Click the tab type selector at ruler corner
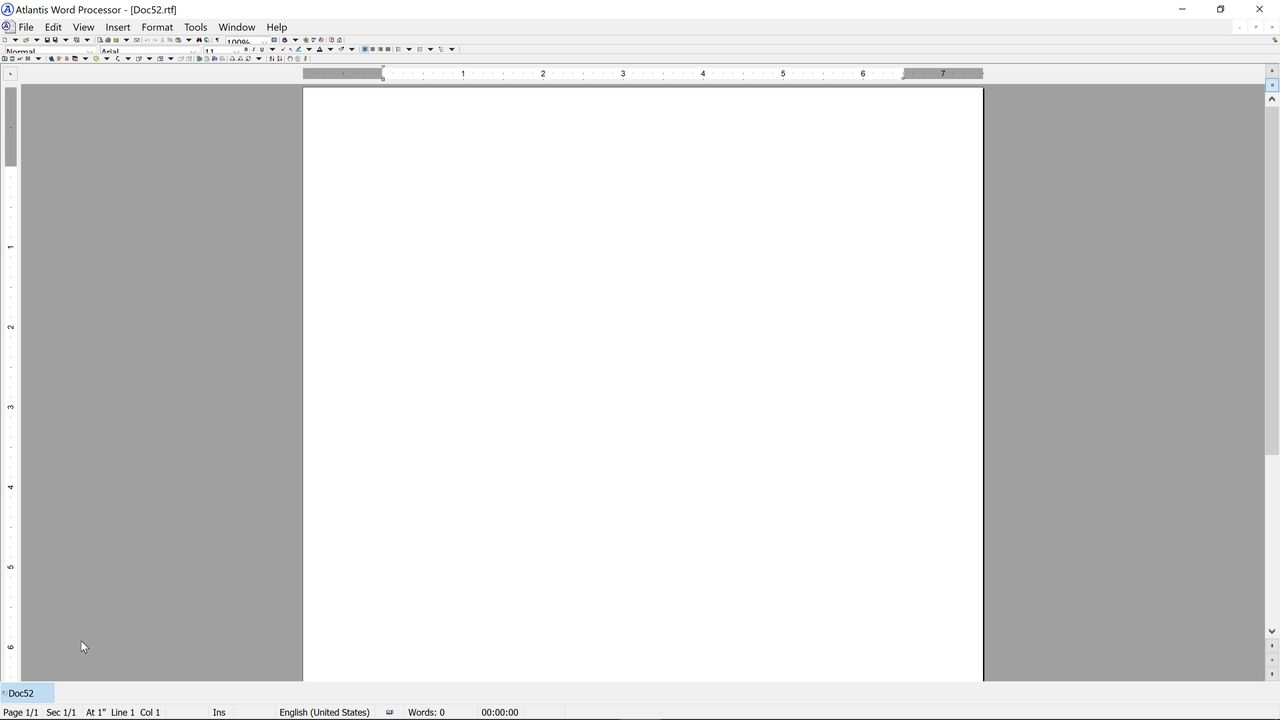1280x720 pixels. (x=10, y=73)
